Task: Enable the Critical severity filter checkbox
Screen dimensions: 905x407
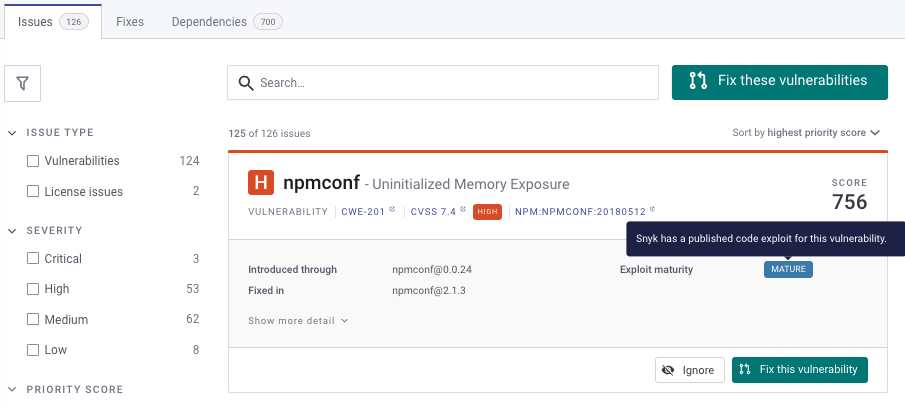Action: coord(33,259)
